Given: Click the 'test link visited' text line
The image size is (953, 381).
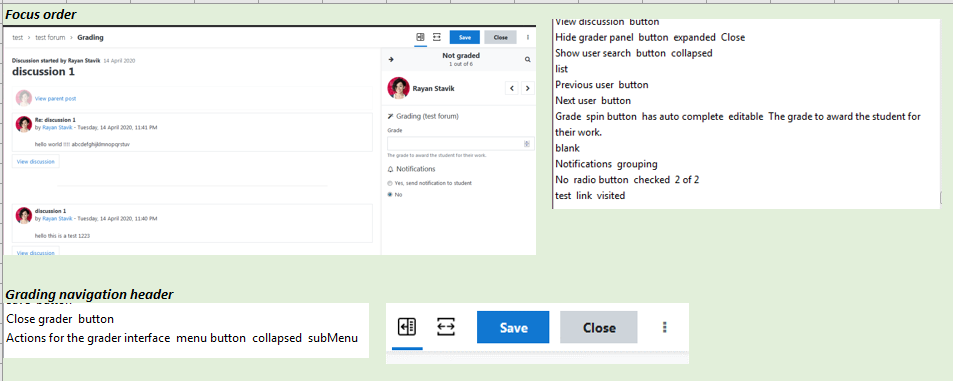Looking at the screenshot, I should [x=590, y=196].
